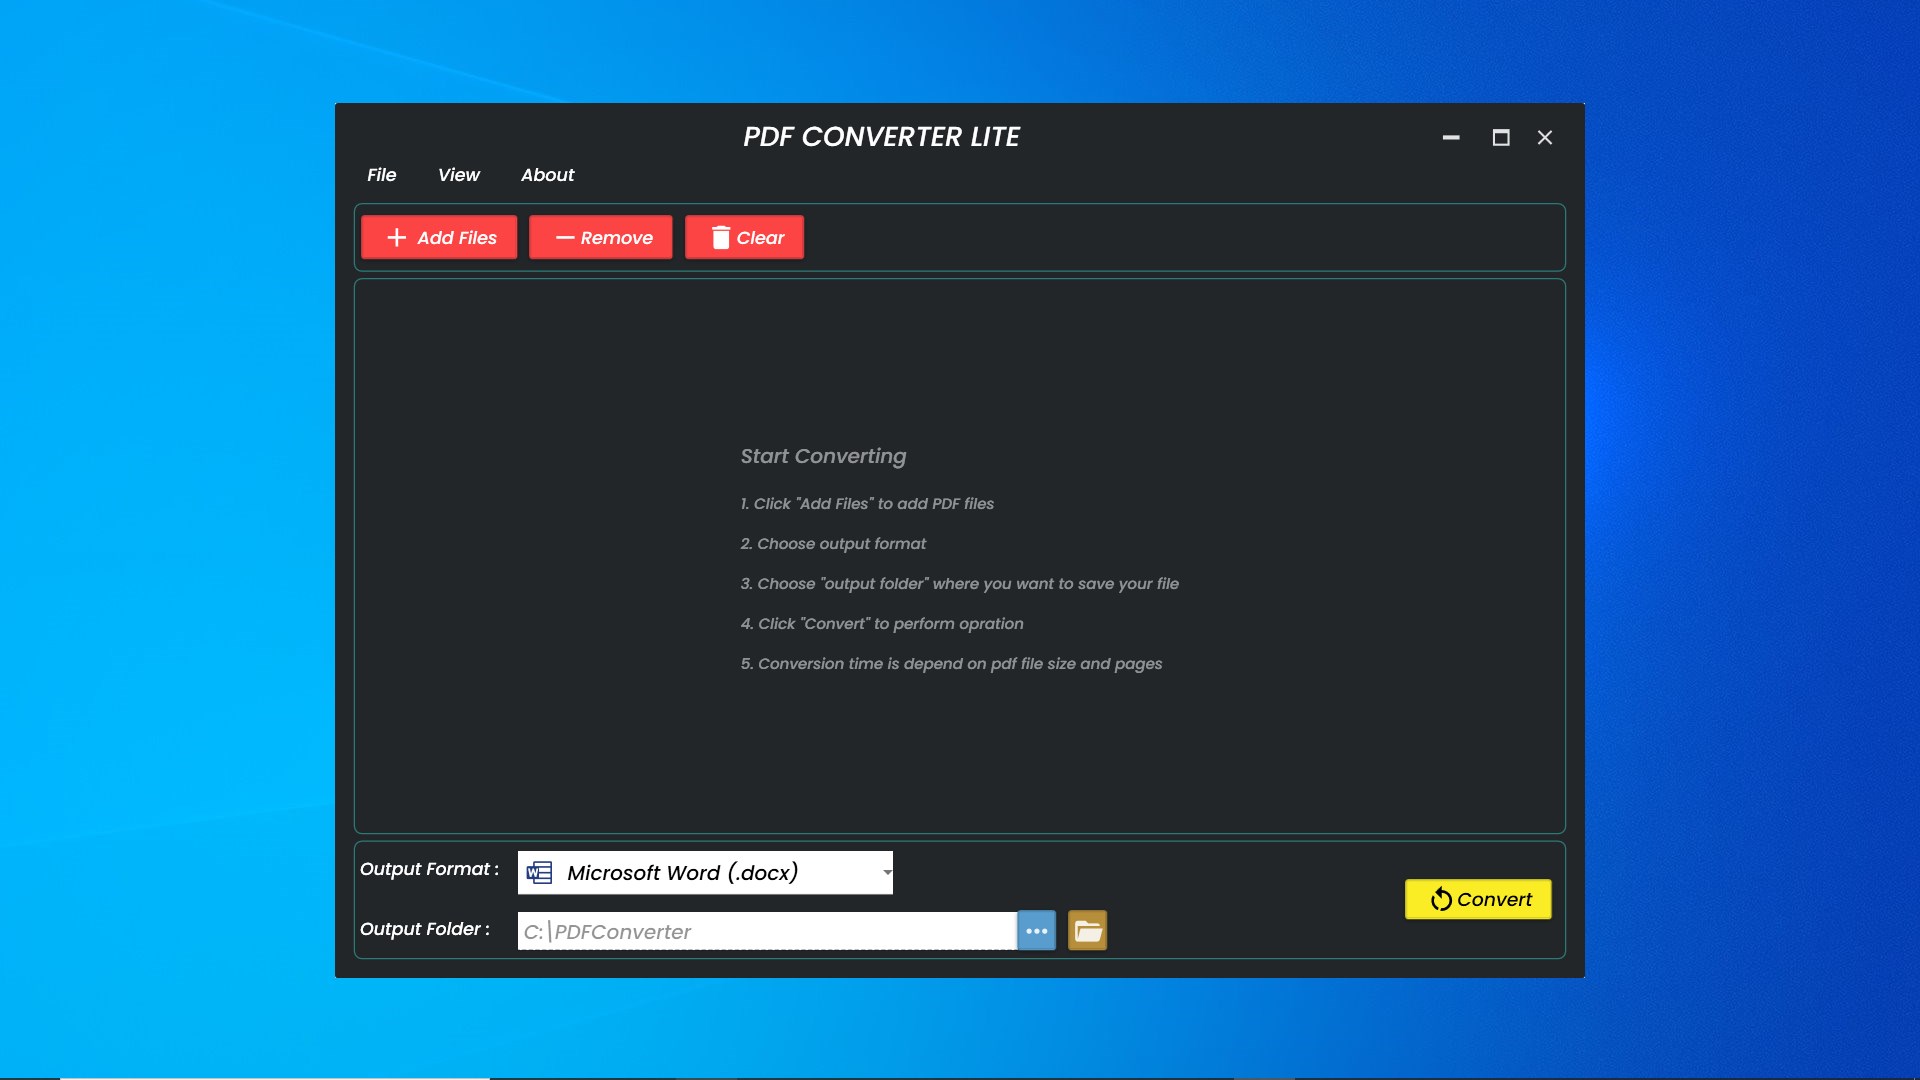Screen dimensions: 1920x1080
Task: Click the PDF CONVERTER LITE title text
Action: tap(881, 137)
